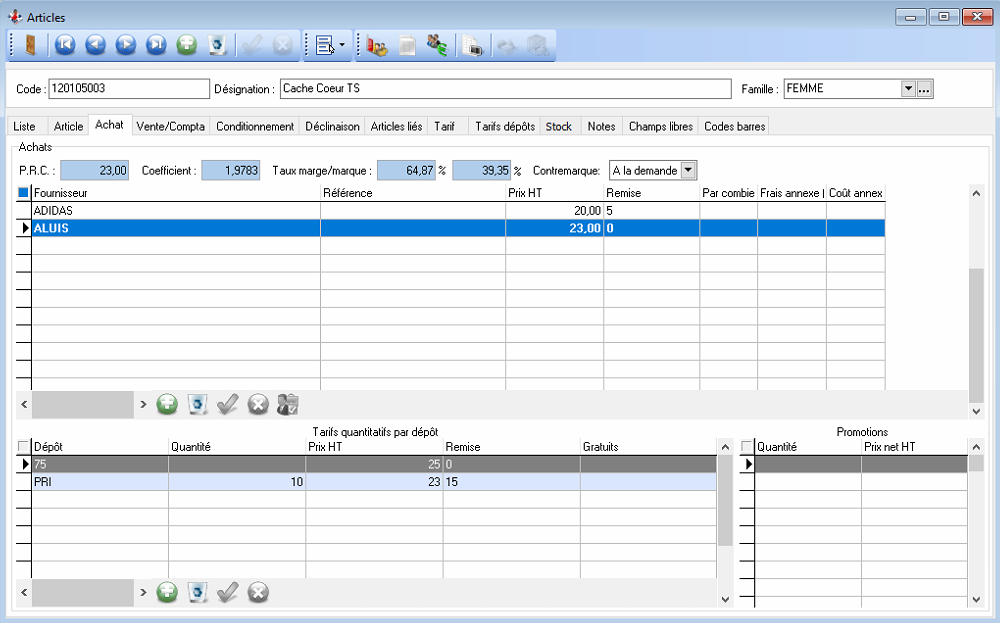Go to the first article record
Image resolution: width=1000 pixels, height=623 pixels.
(65, 45)
